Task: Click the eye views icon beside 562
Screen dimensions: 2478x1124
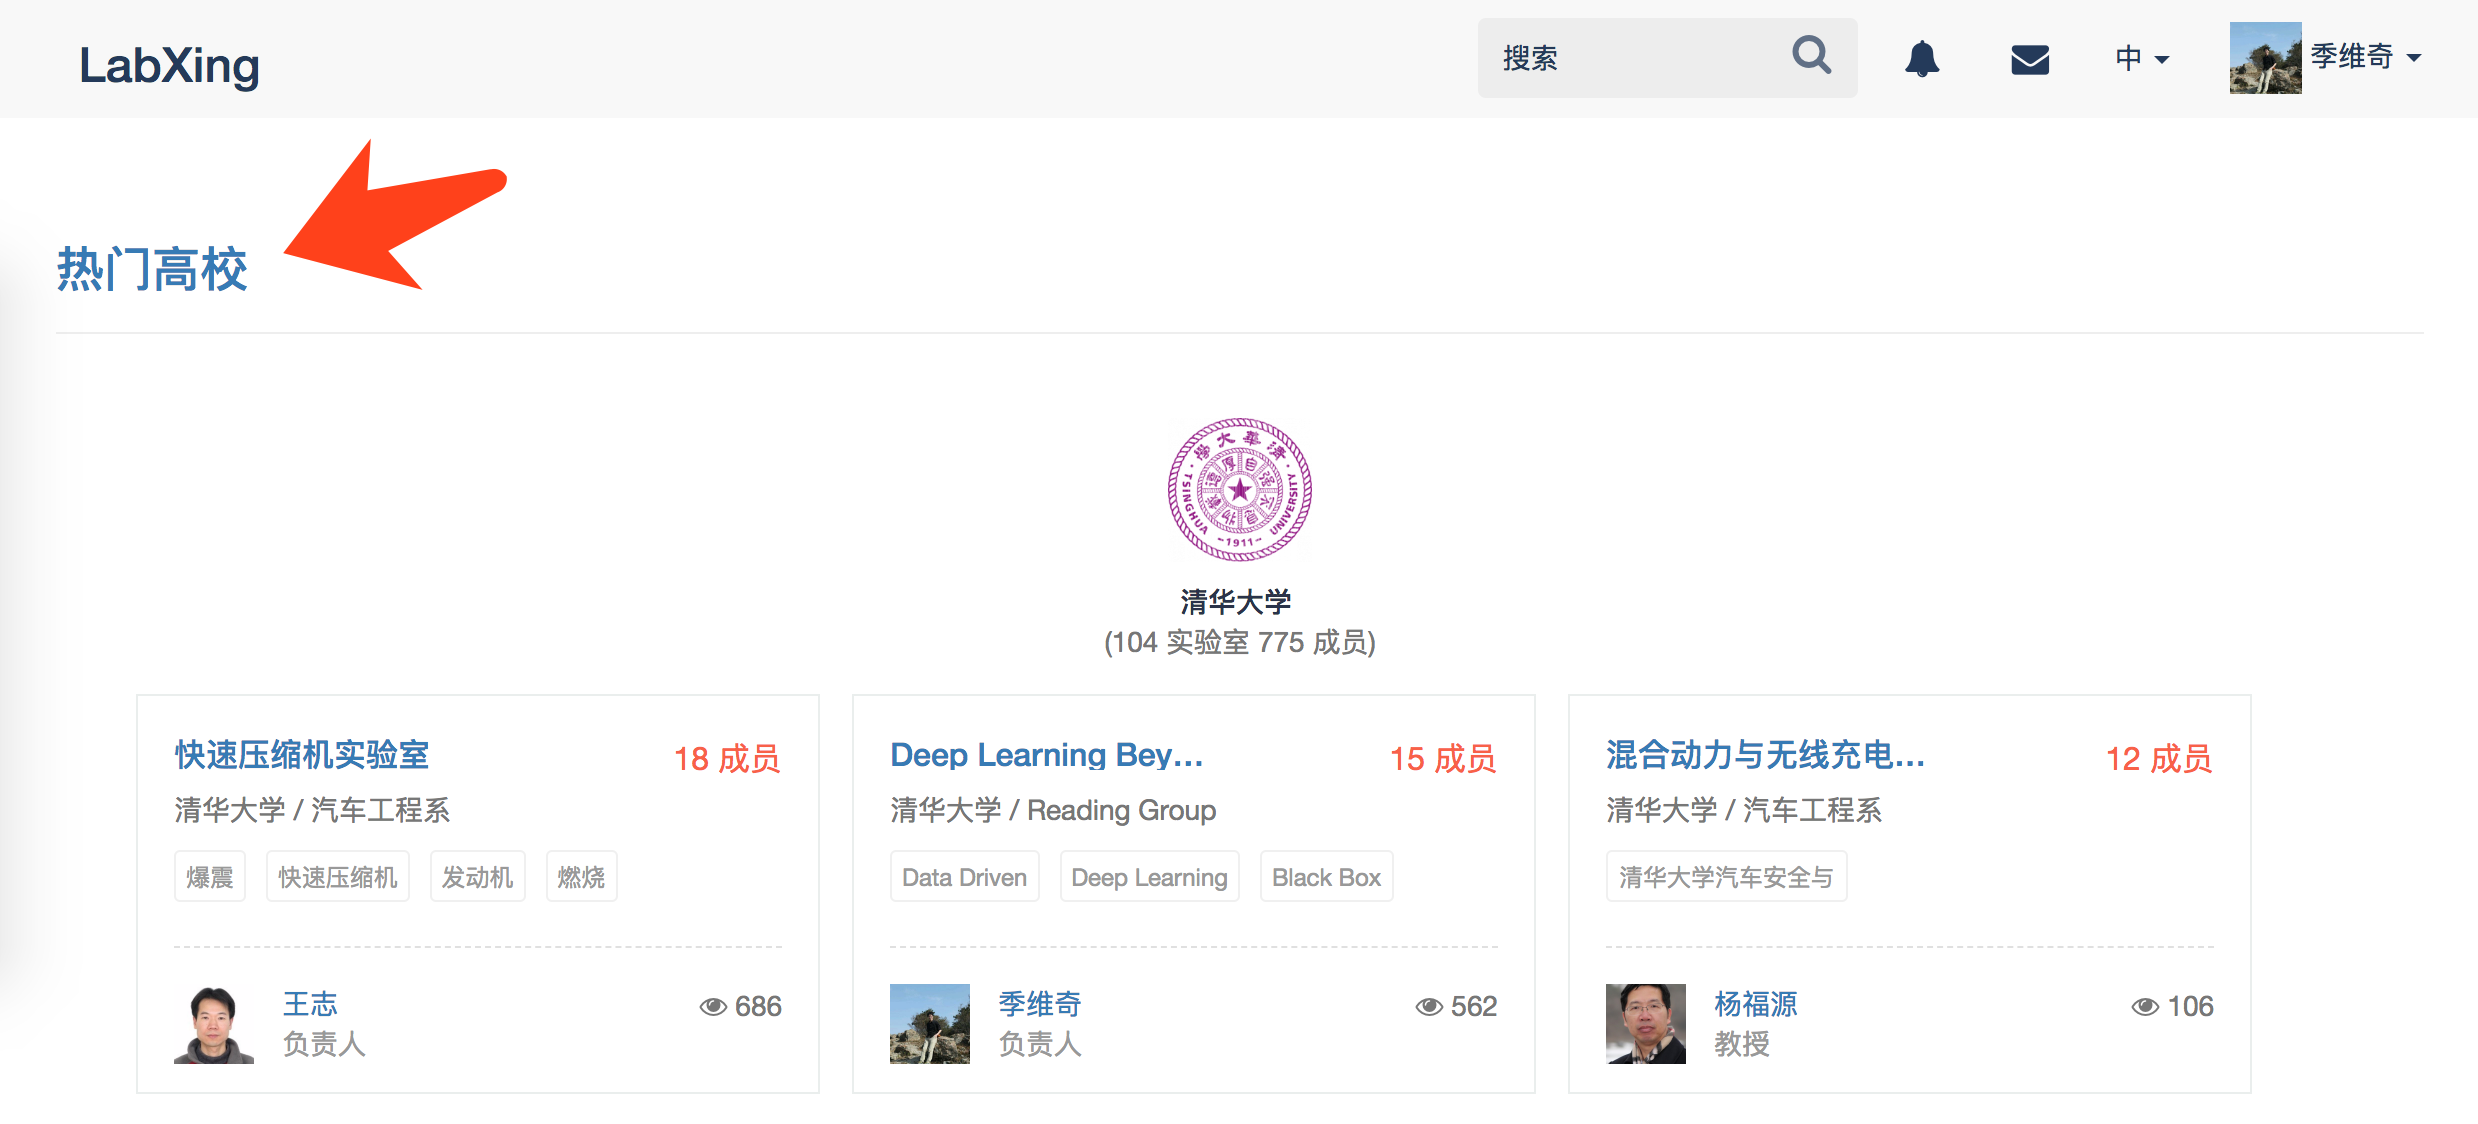Action: coord(1429,1006)
